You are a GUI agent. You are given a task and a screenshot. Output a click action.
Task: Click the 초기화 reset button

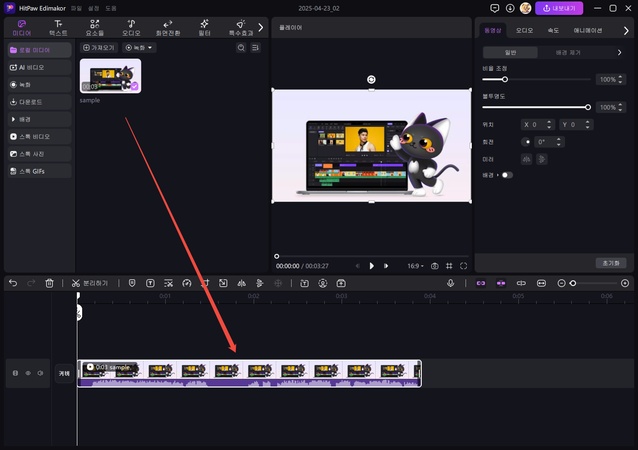(610, 262)
